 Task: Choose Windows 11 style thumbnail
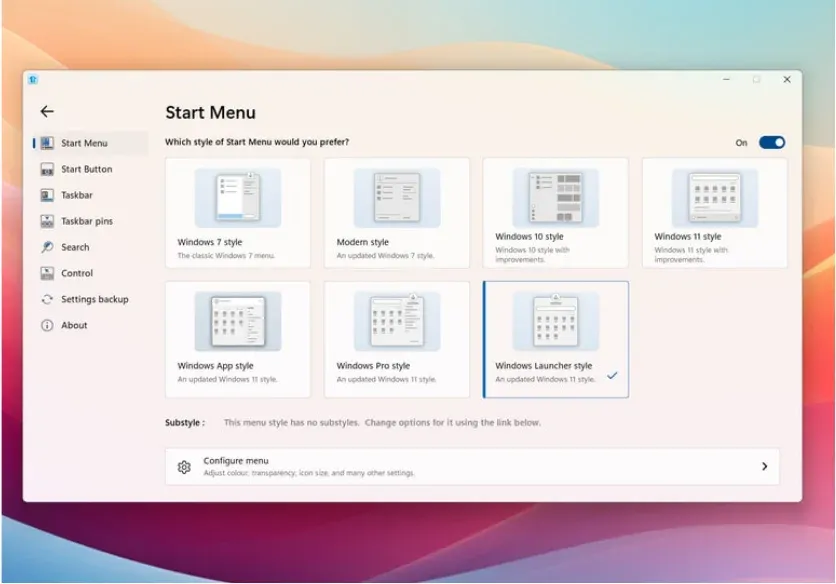coord(714,197)
